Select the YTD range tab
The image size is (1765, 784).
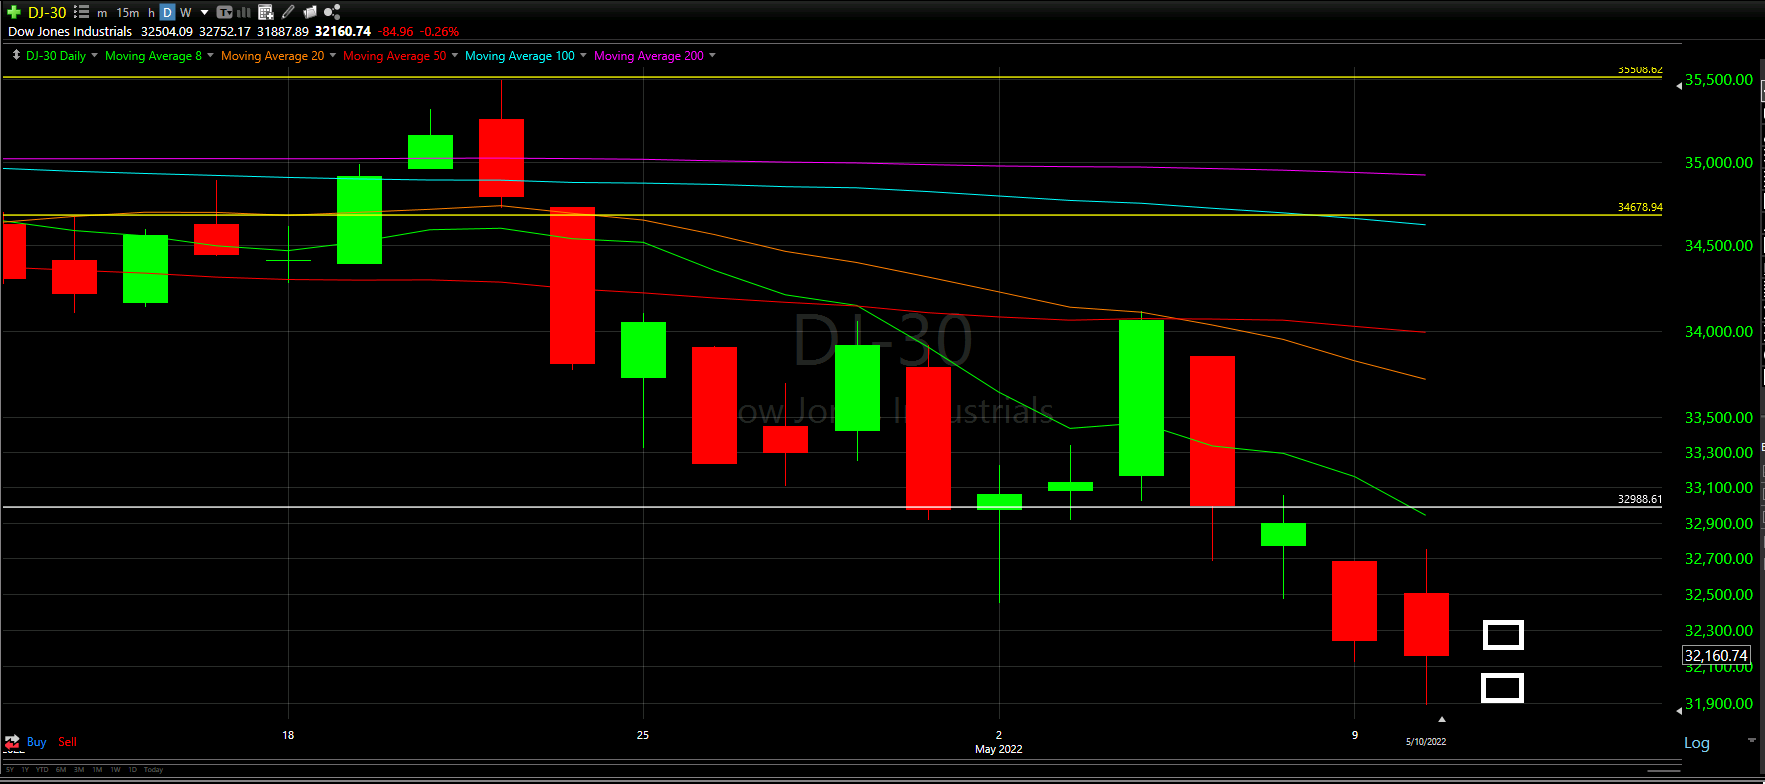(x=42, y=770)
